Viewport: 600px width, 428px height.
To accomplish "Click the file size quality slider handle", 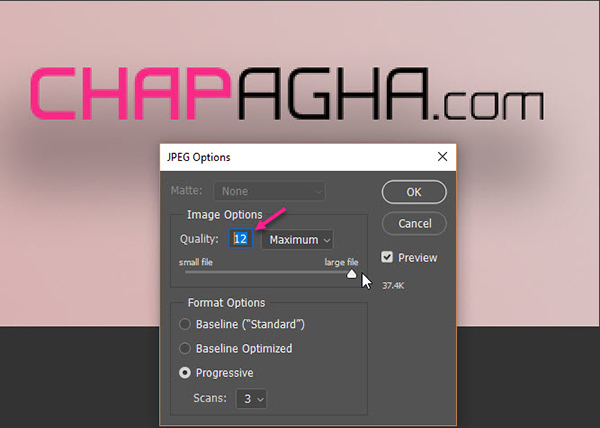I will click(351, 274).
